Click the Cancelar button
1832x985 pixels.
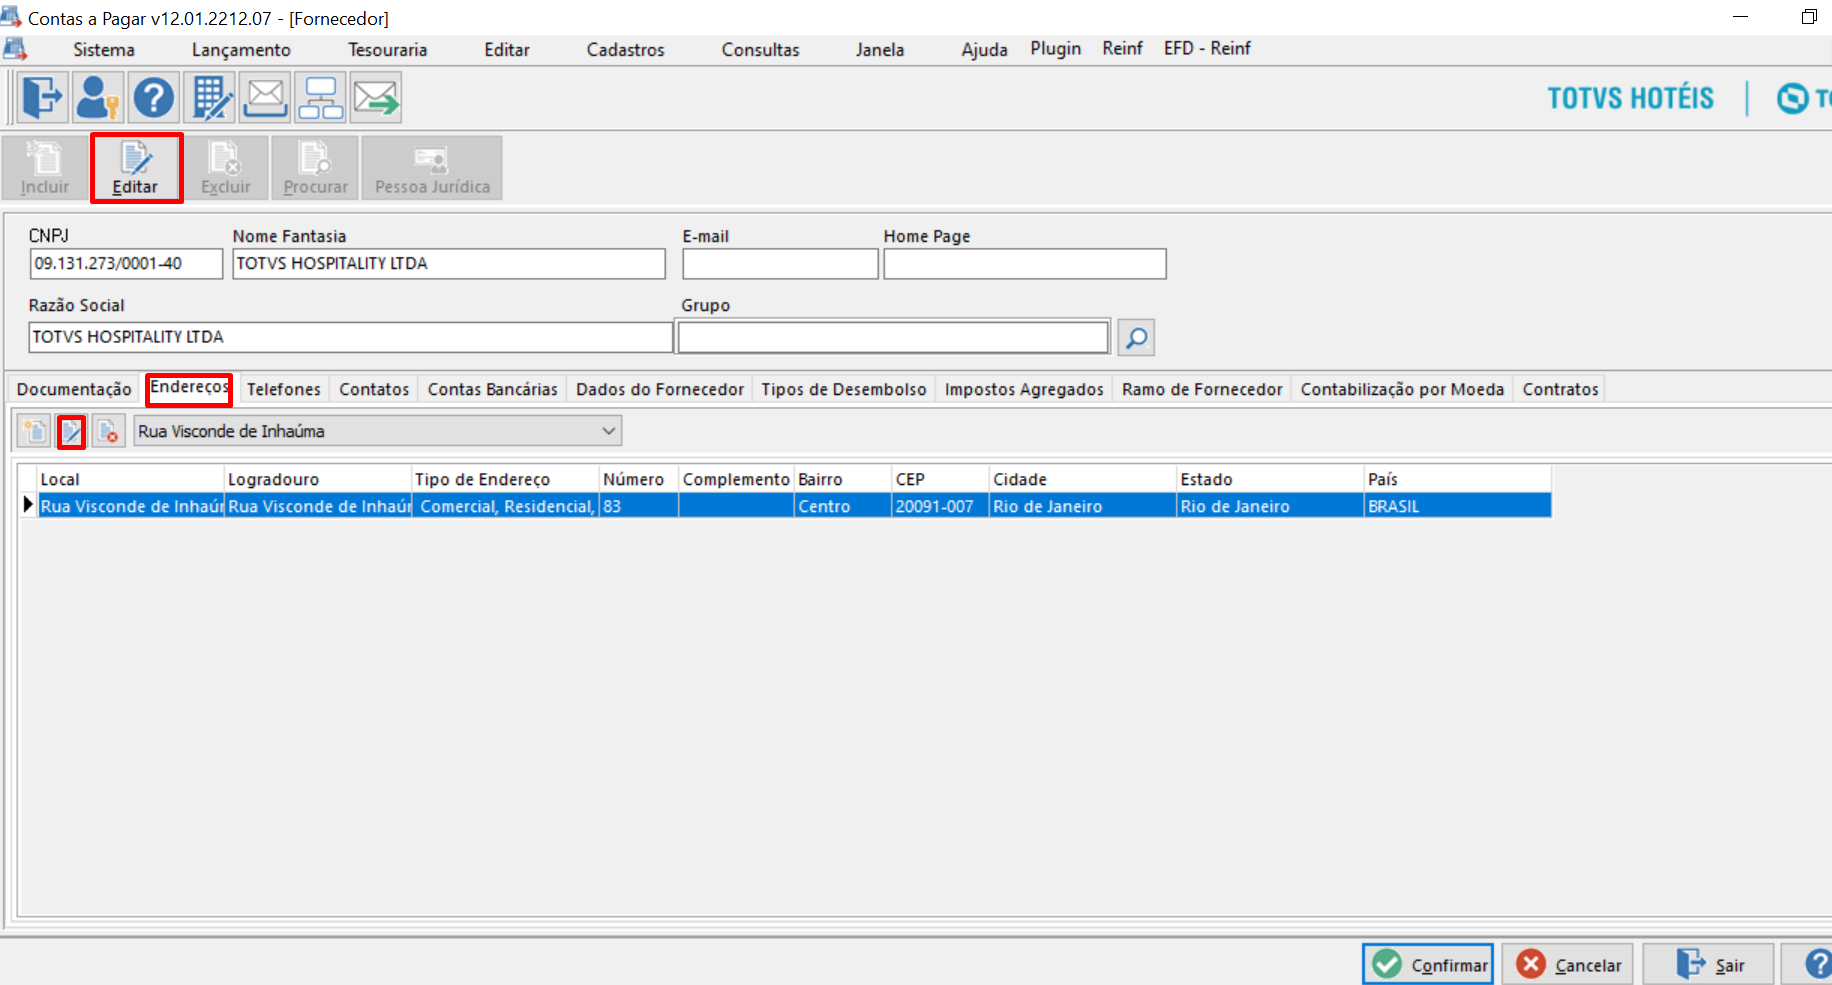coord(1568,964)
